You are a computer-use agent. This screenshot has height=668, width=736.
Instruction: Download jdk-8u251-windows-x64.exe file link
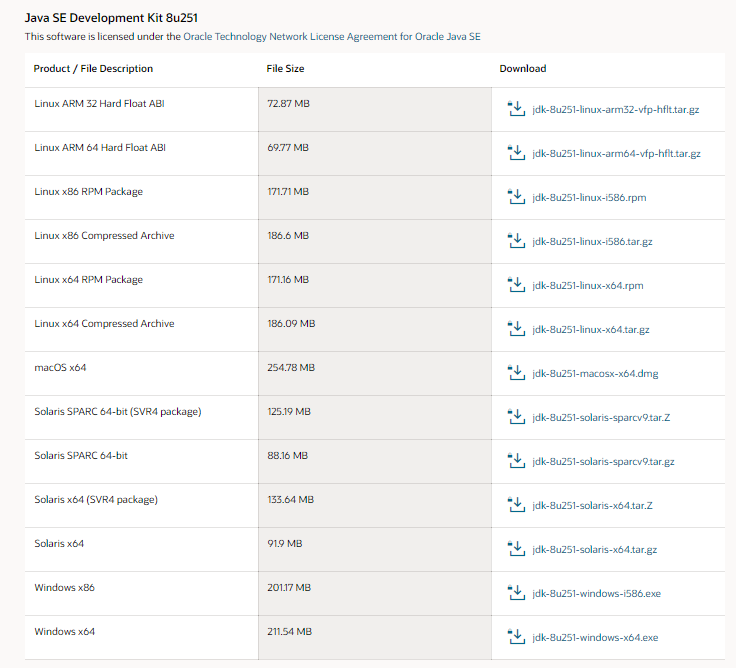595,638
